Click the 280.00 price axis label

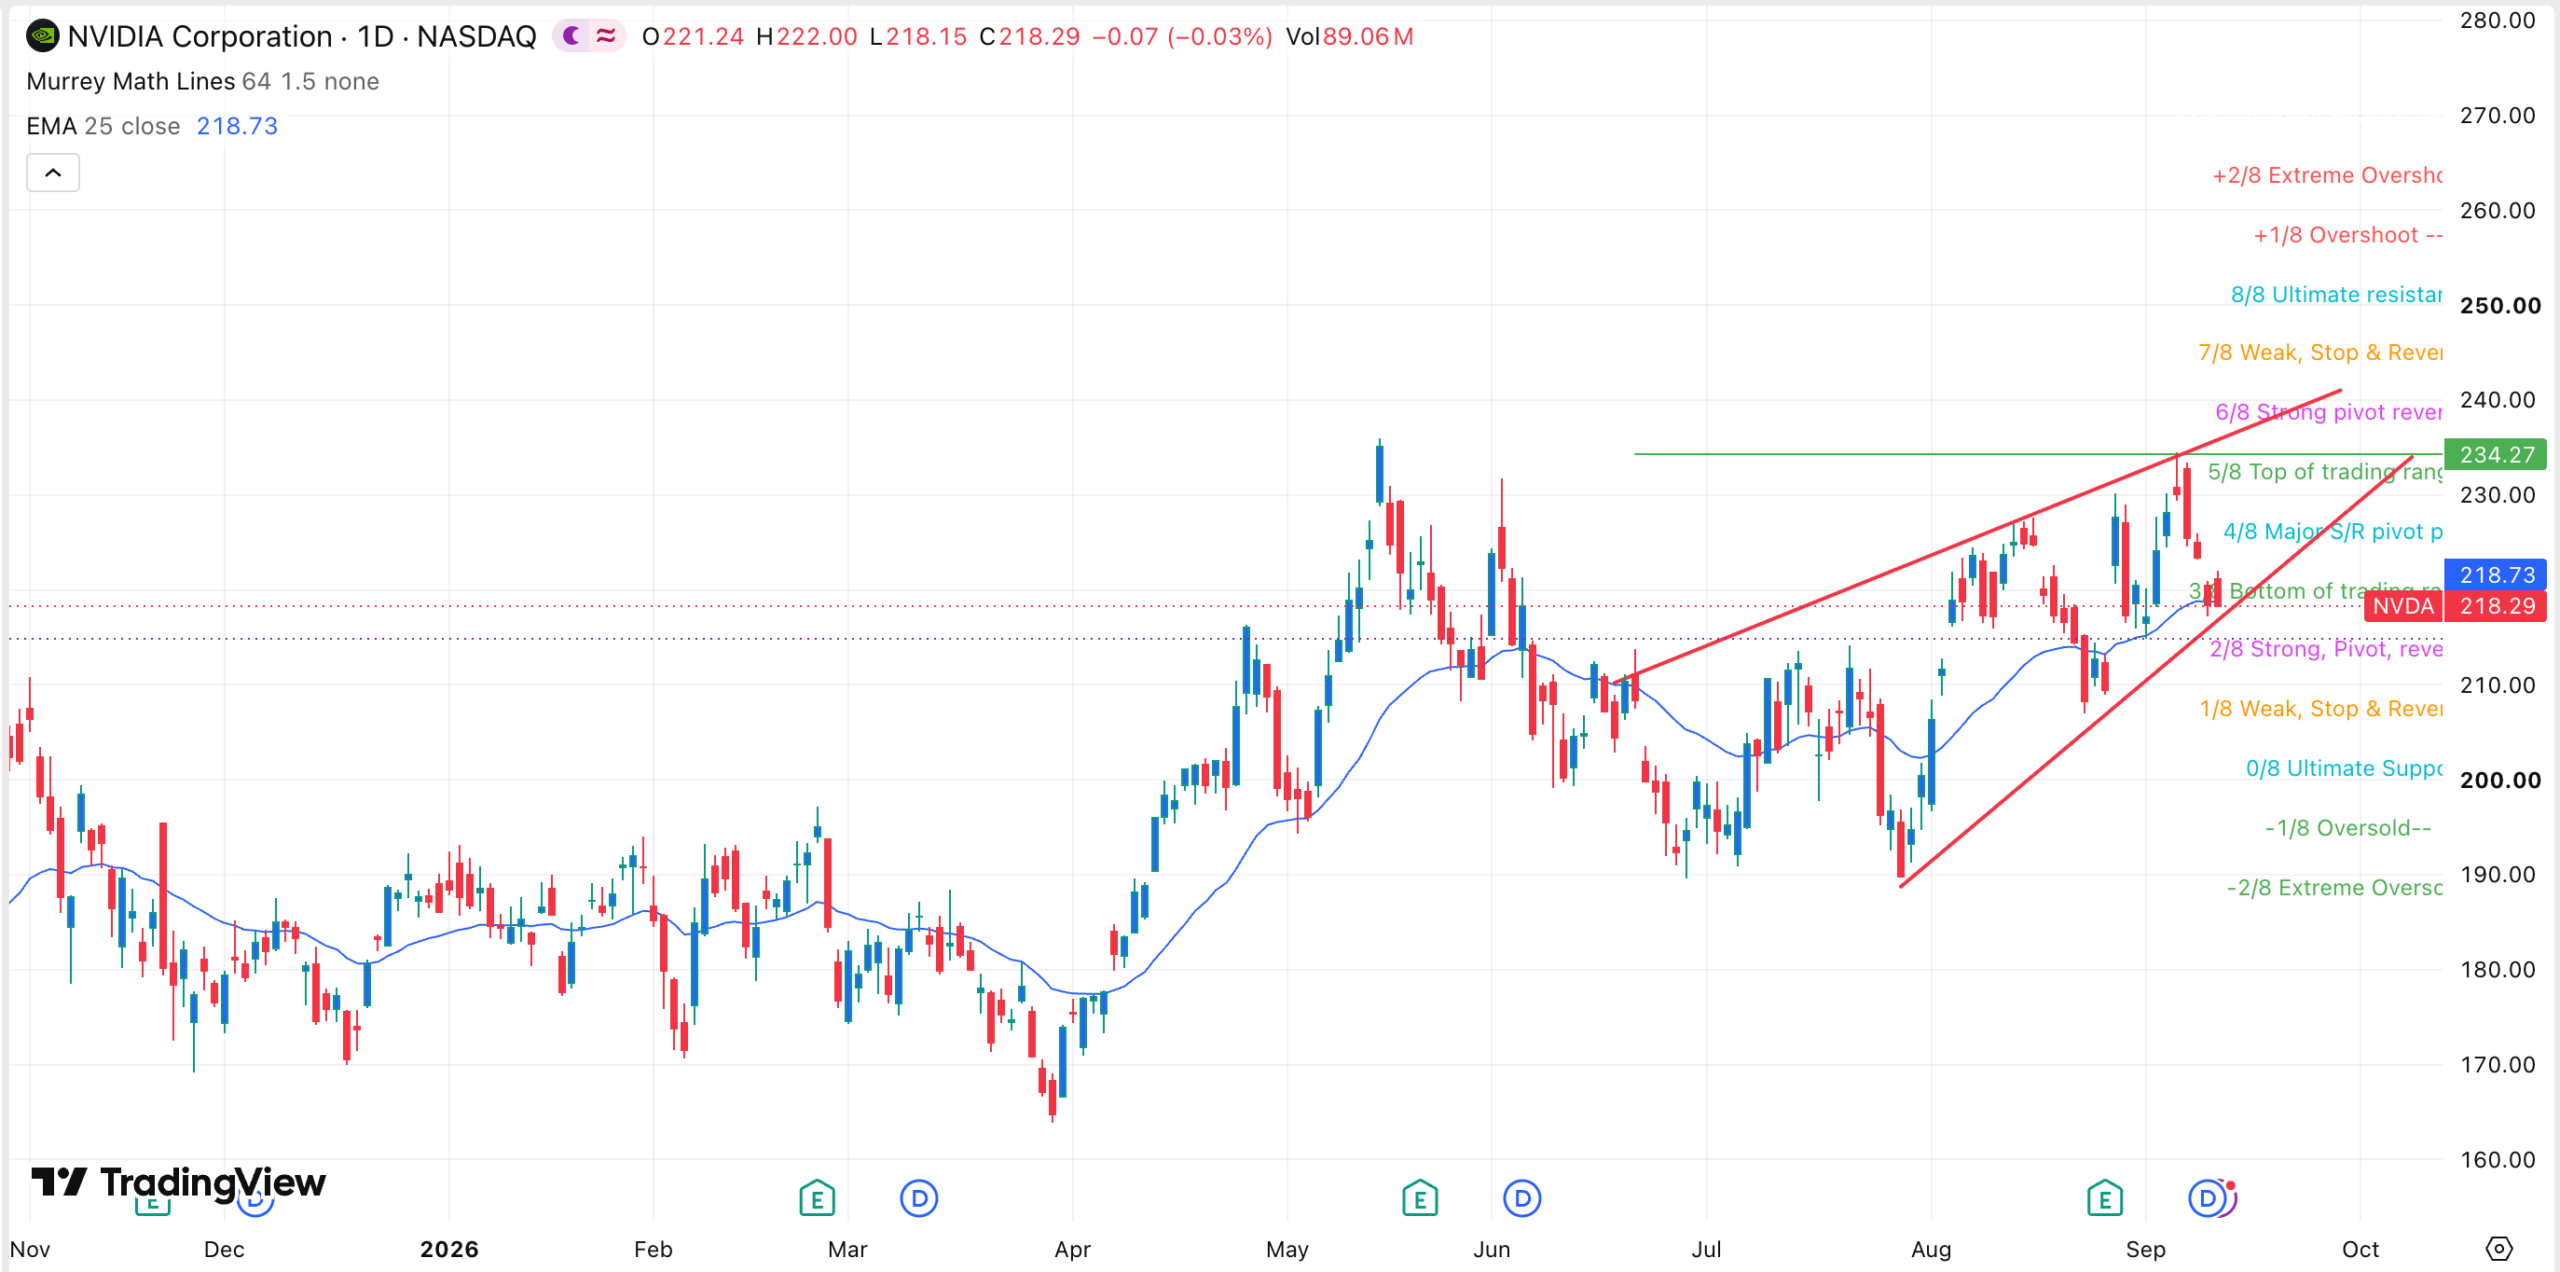tap(2498, 21)
